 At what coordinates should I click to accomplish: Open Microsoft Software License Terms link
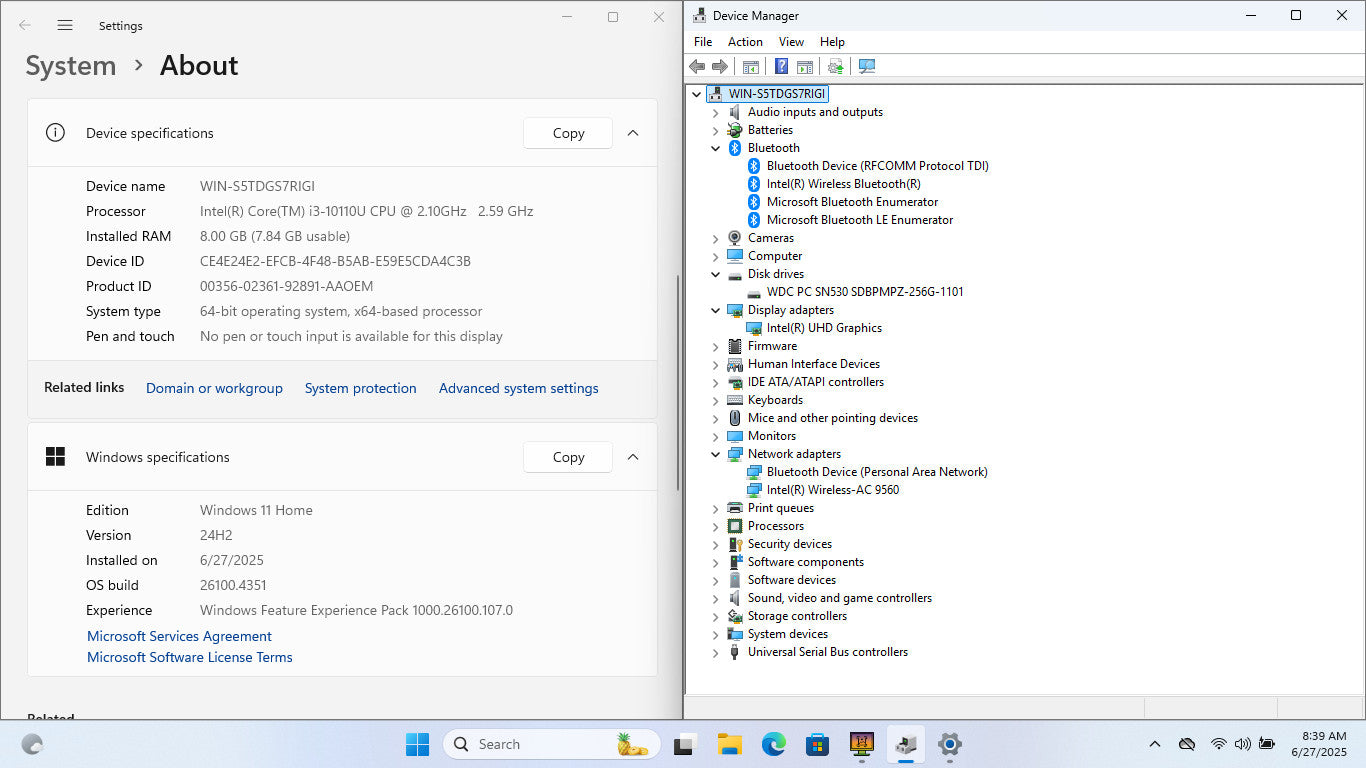[x=190, y=657]
